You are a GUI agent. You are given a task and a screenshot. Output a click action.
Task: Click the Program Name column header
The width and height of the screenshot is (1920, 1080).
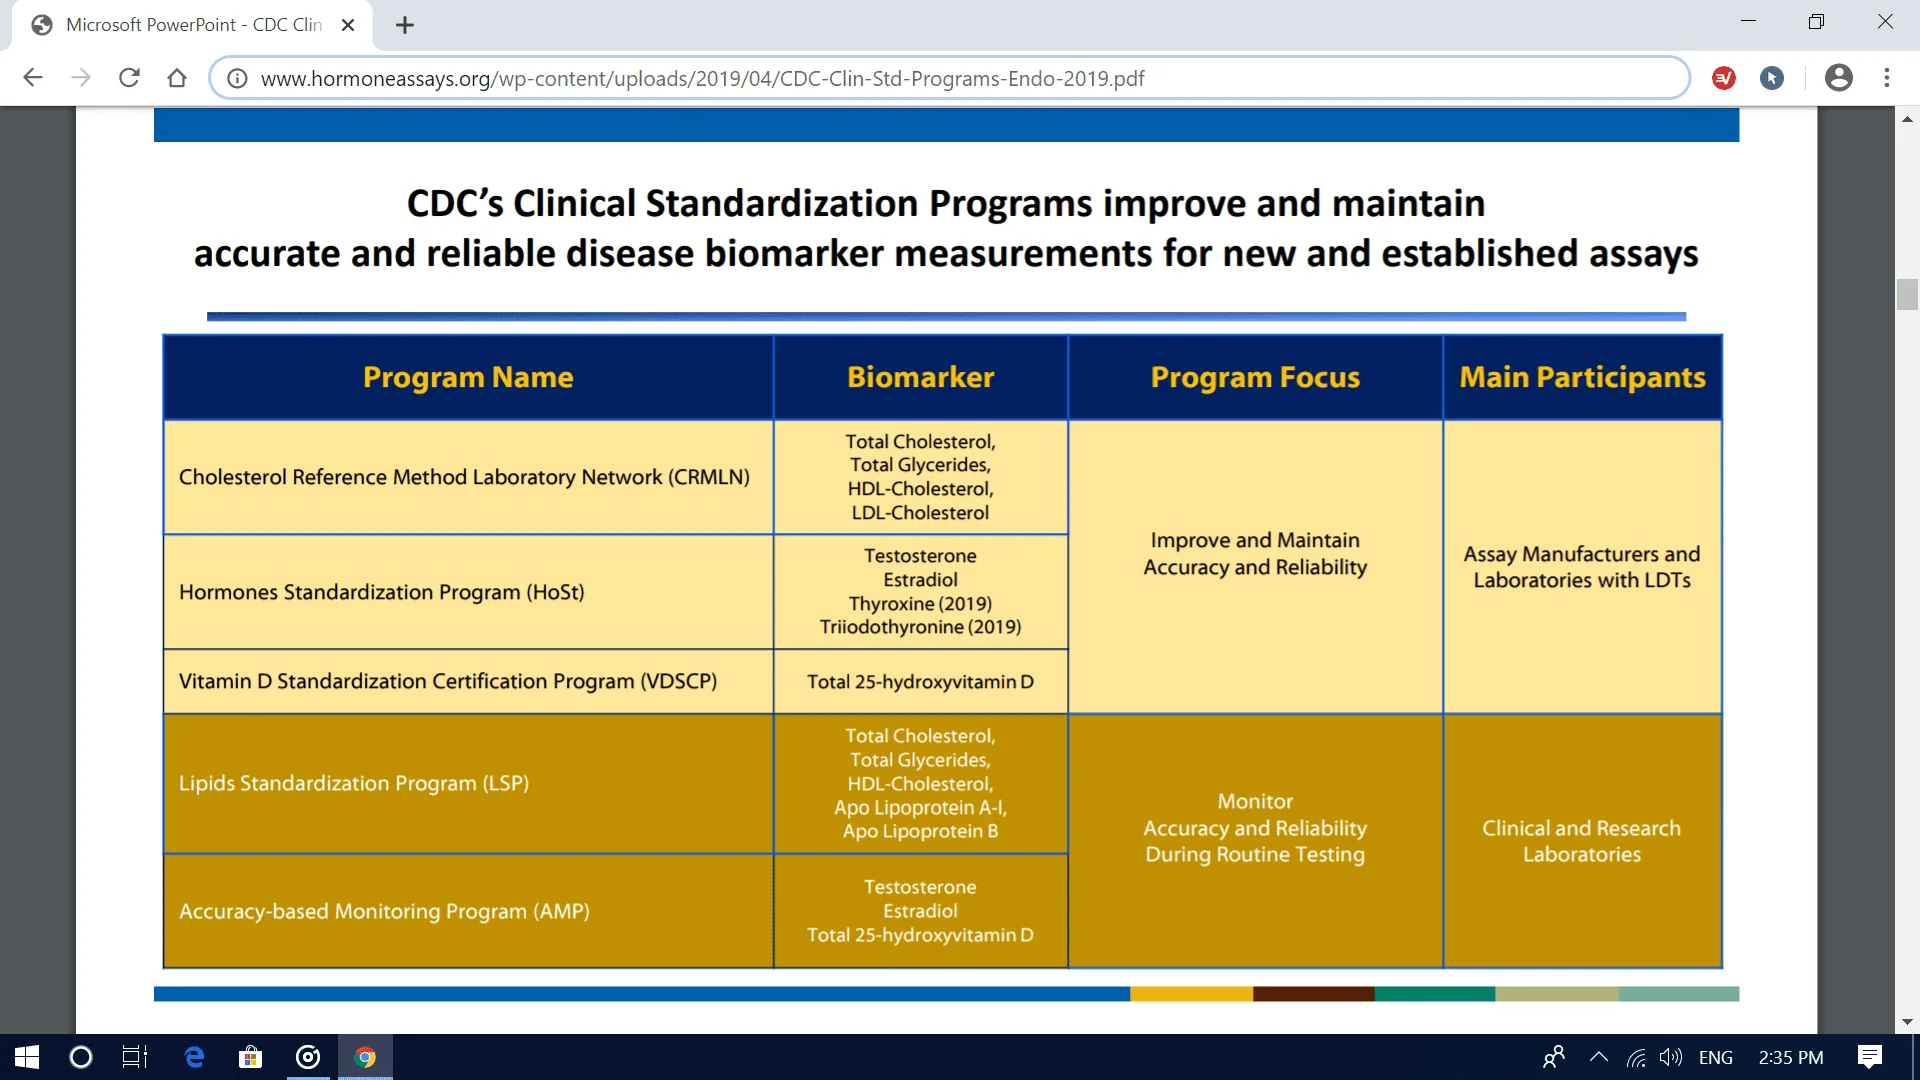click(468, 377)
